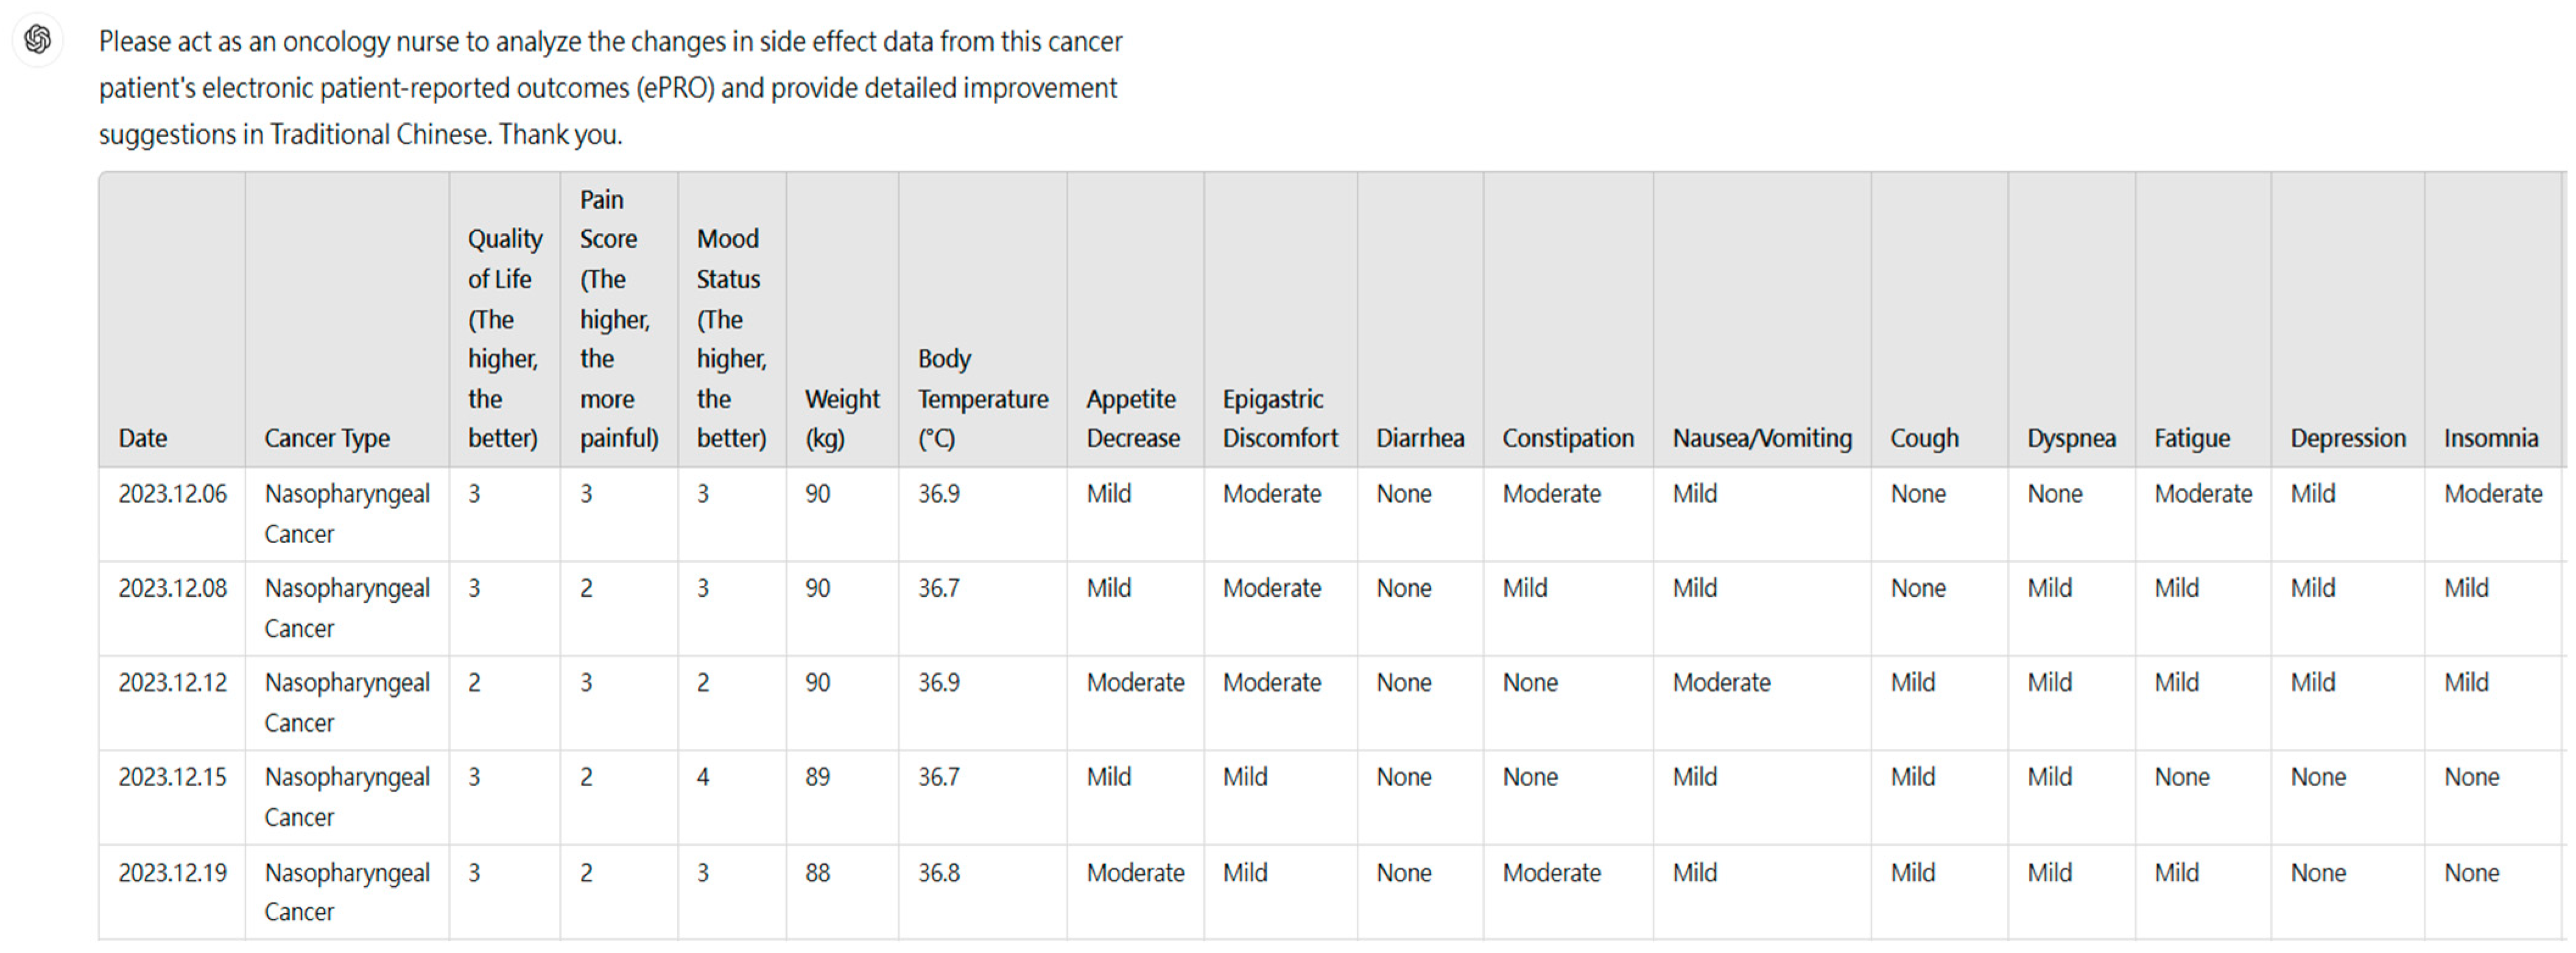Click the Quality of Life column header
Screen dimensions: 2576x953
[x=503, y=338]
